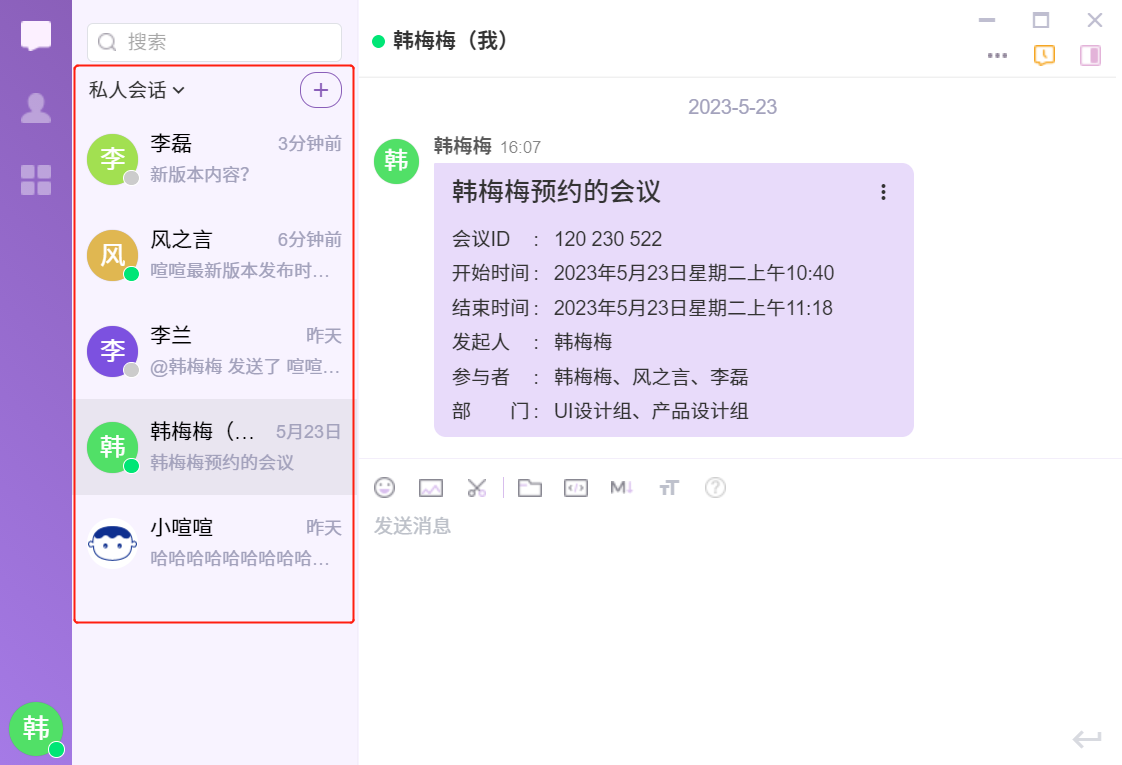Select the 李磊 conversation
Screen dimensions: 1122x765
pos(214,159)
